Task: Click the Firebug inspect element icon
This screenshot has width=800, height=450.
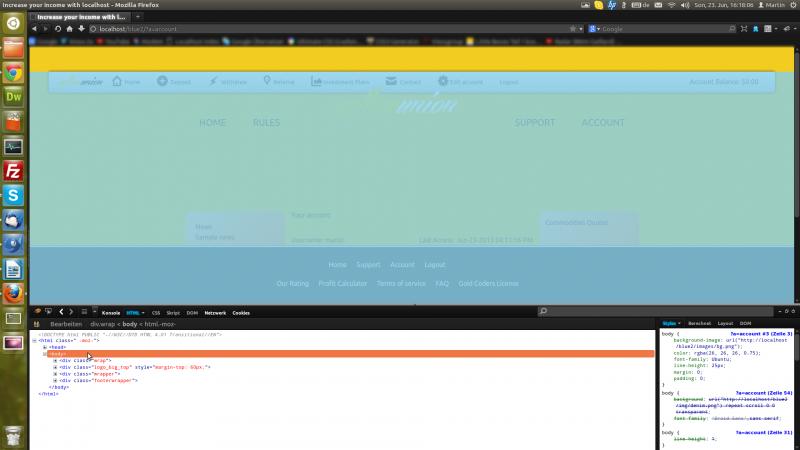Action: pos(48,312)
